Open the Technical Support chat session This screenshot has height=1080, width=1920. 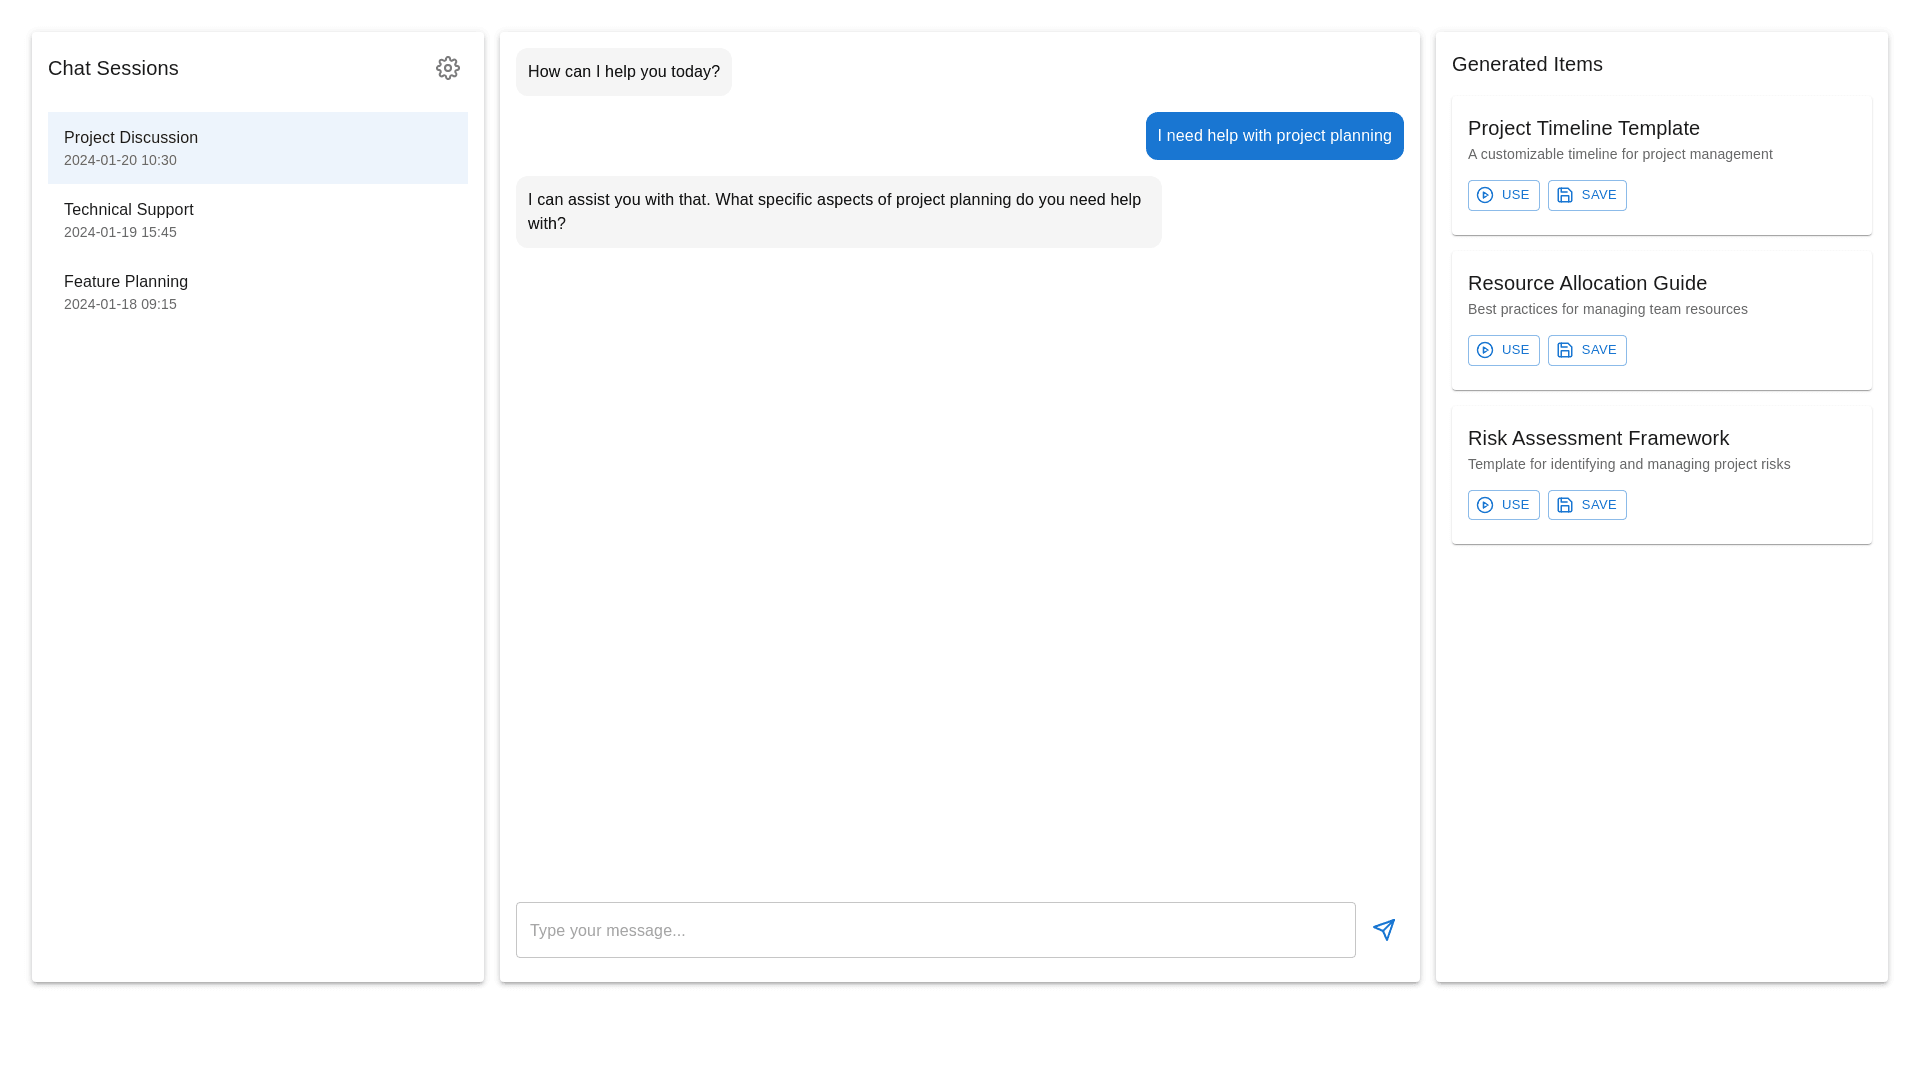point(257,220)
